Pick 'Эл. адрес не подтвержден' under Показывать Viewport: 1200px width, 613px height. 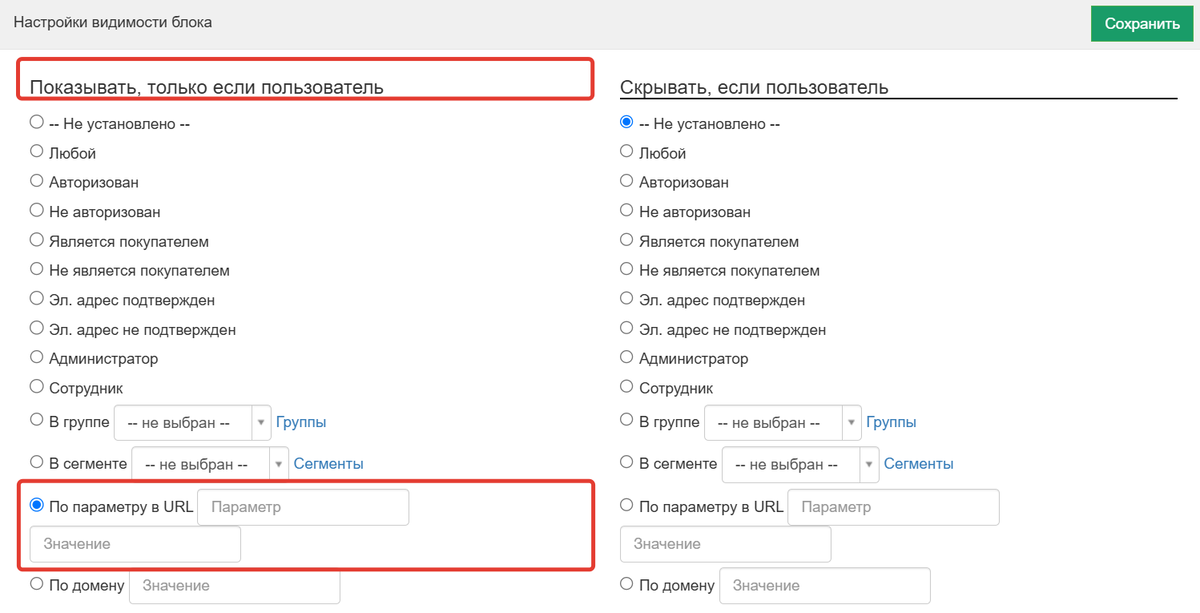[x=37, y=327]
